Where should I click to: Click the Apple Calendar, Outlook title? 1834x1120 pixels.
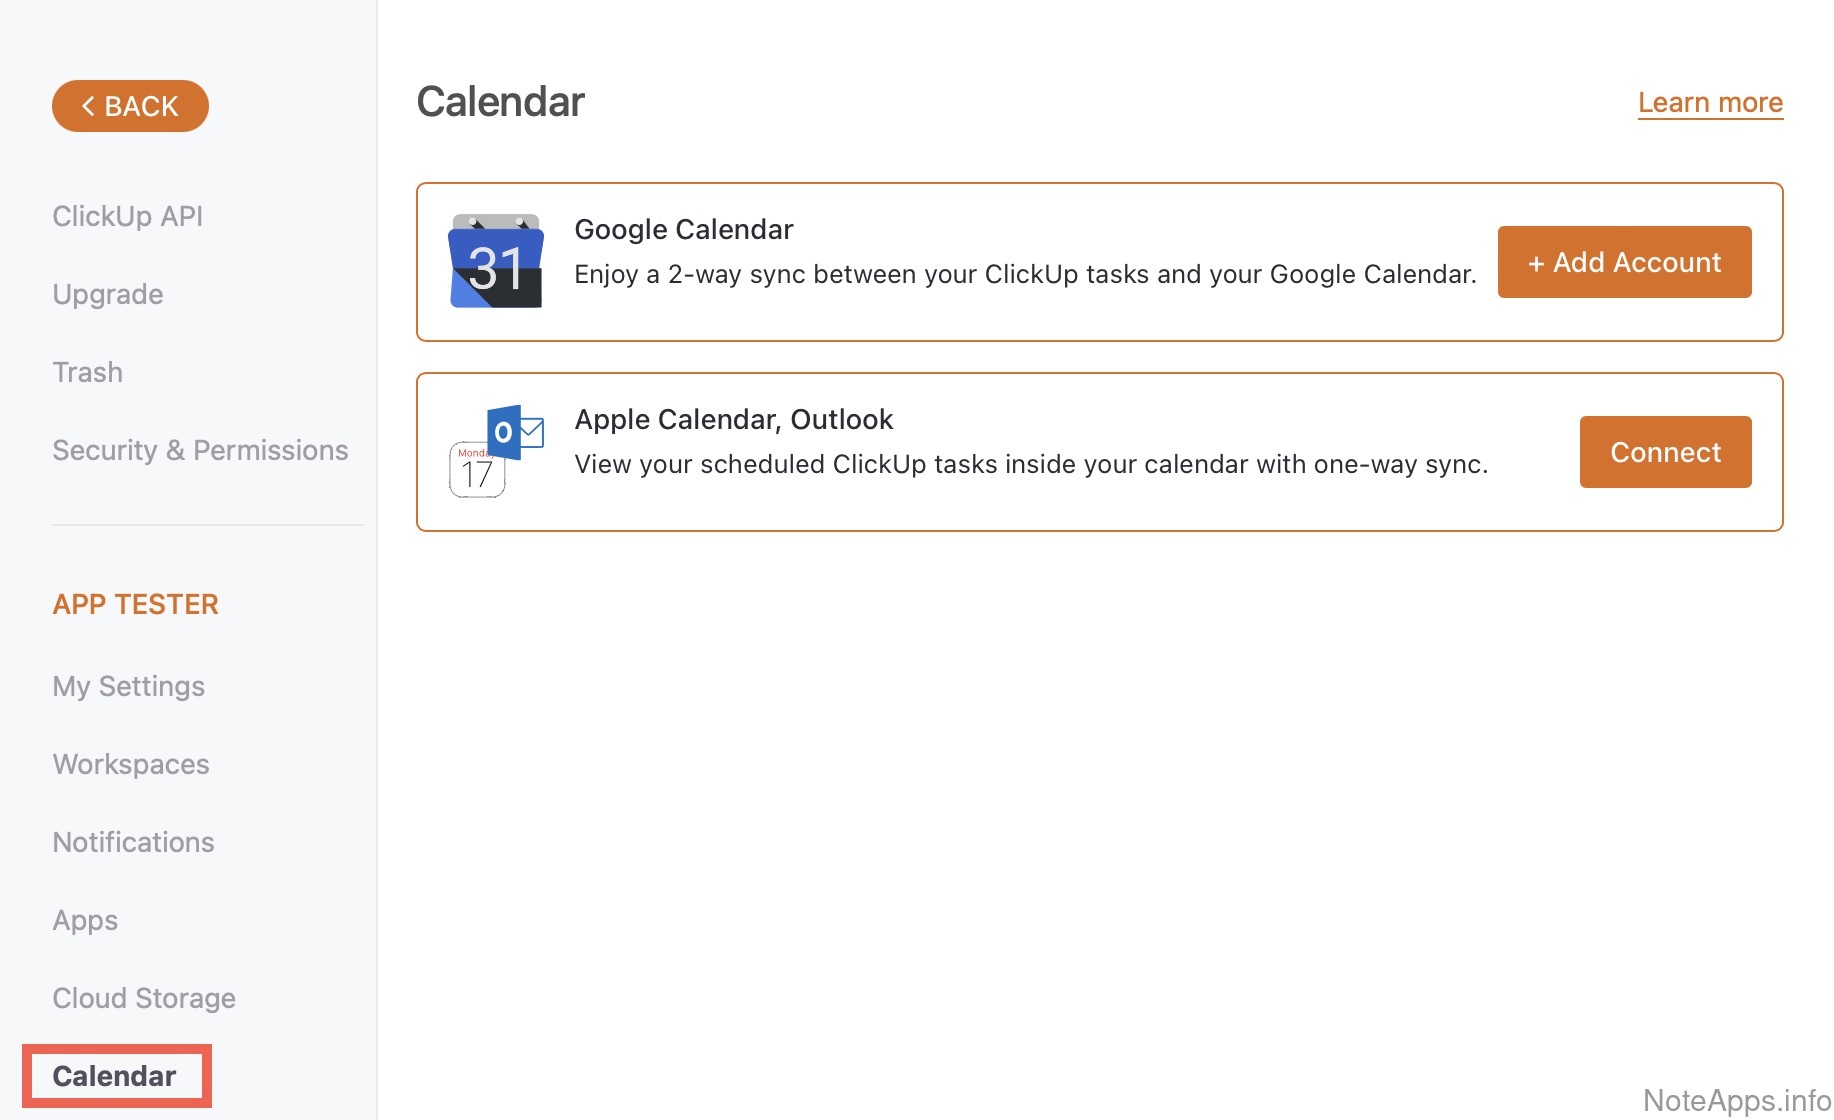[733, 419]
